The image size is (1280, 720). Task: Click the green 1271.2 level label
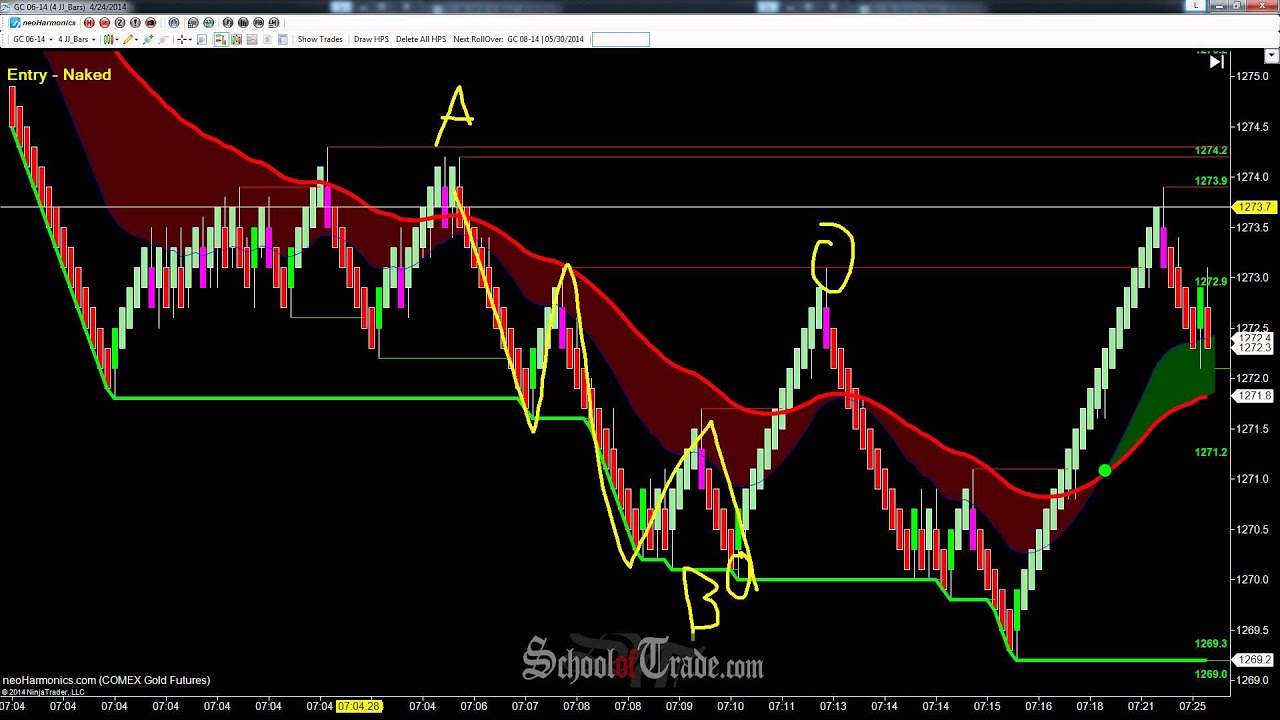[x=1210, y=453]
